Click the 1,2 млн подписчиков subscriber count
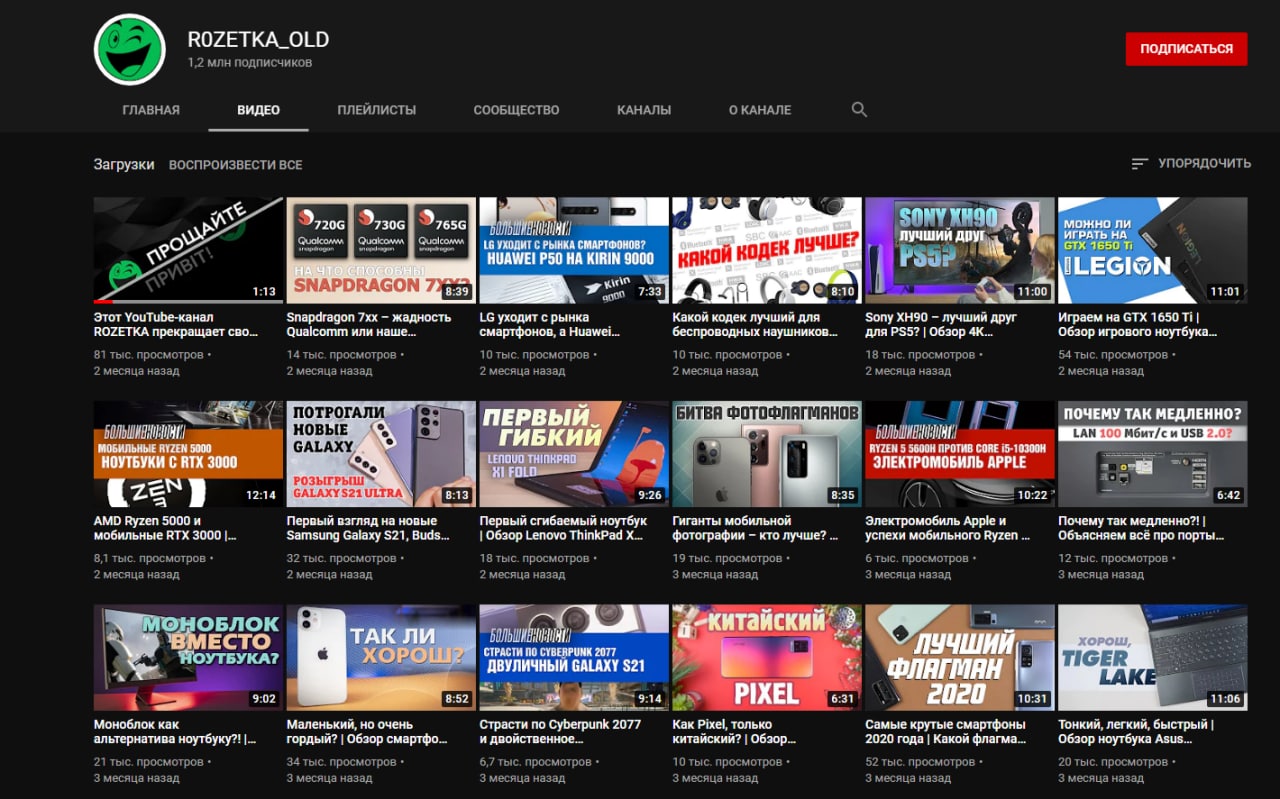 [x=249, y=63]
